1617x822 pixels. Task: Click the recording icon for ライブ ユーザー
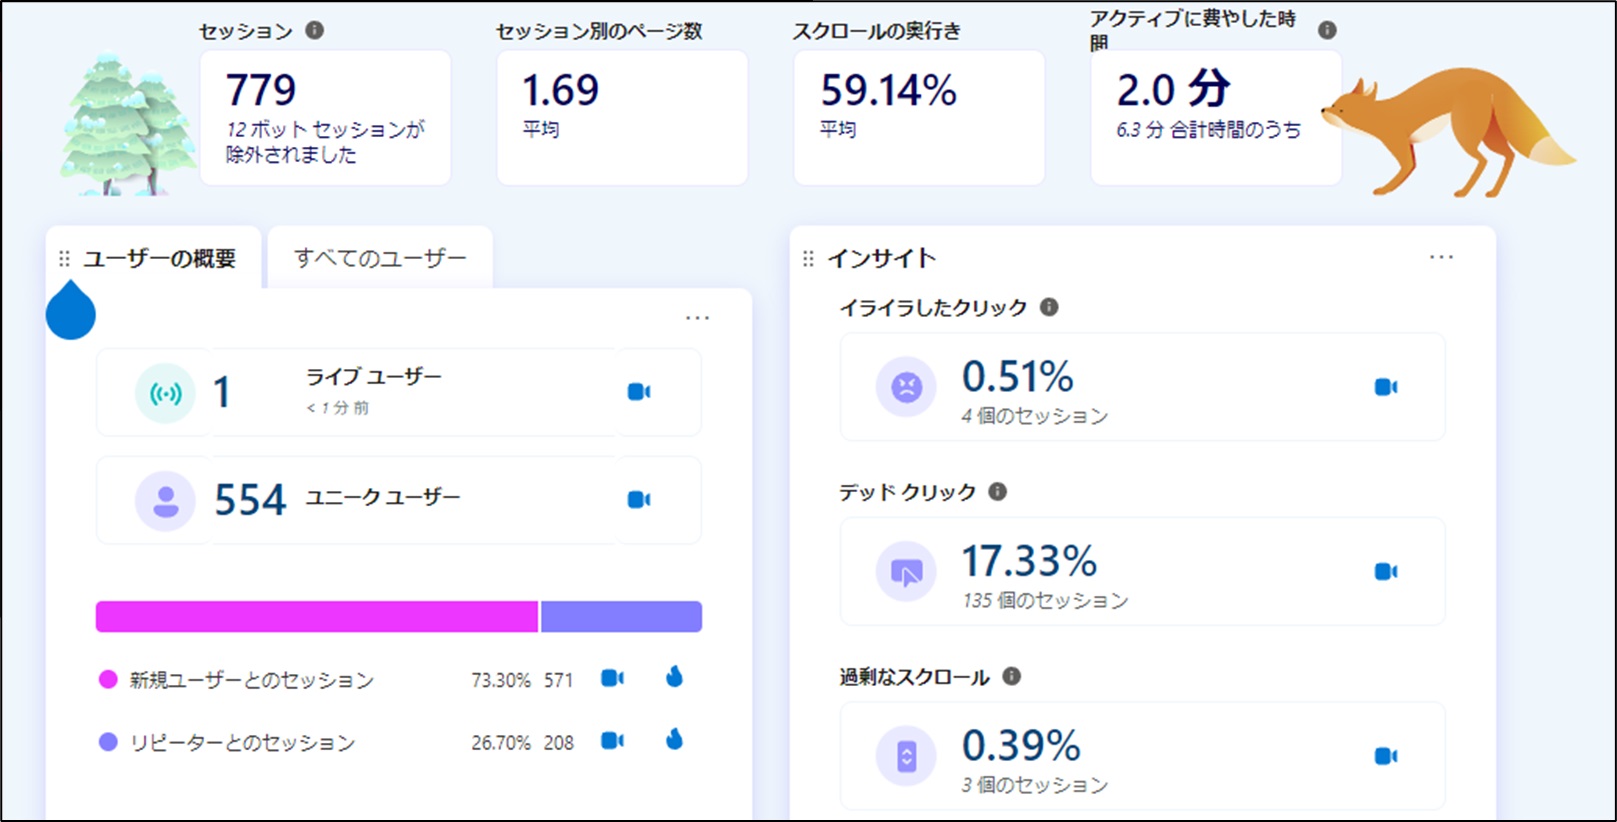pos(638,392)
